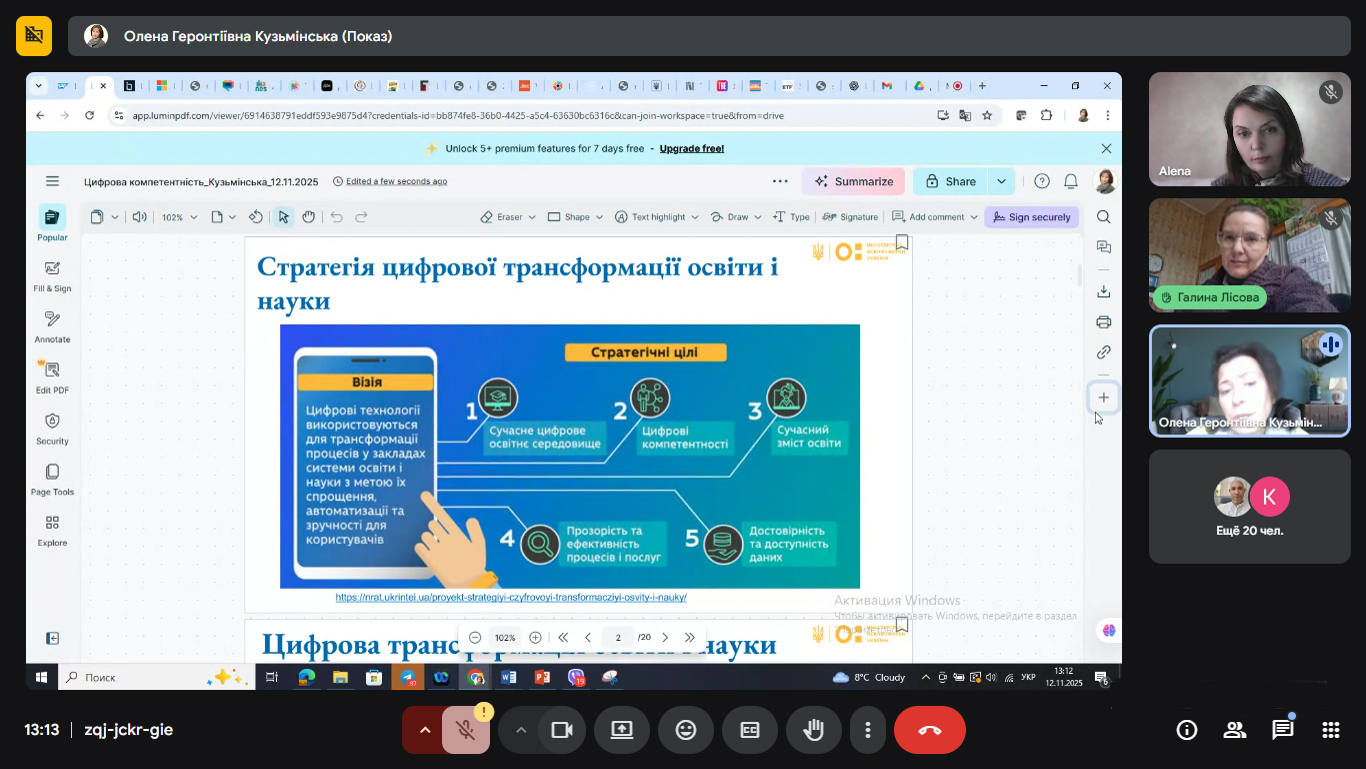The height and width of the screenshot is (769, 1366).
Task: Click zoom in plus on page bar
Action: pos(535,638)
